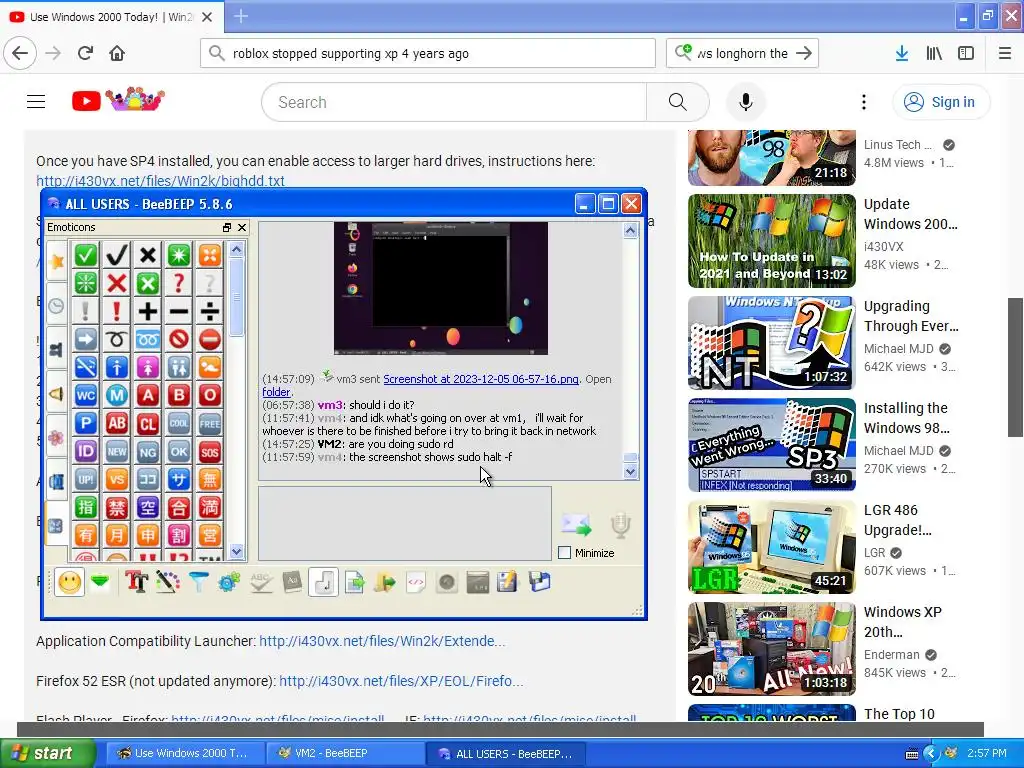Click into the YouTube Search field
1024x768 pixels.
[x=454, y=102]
